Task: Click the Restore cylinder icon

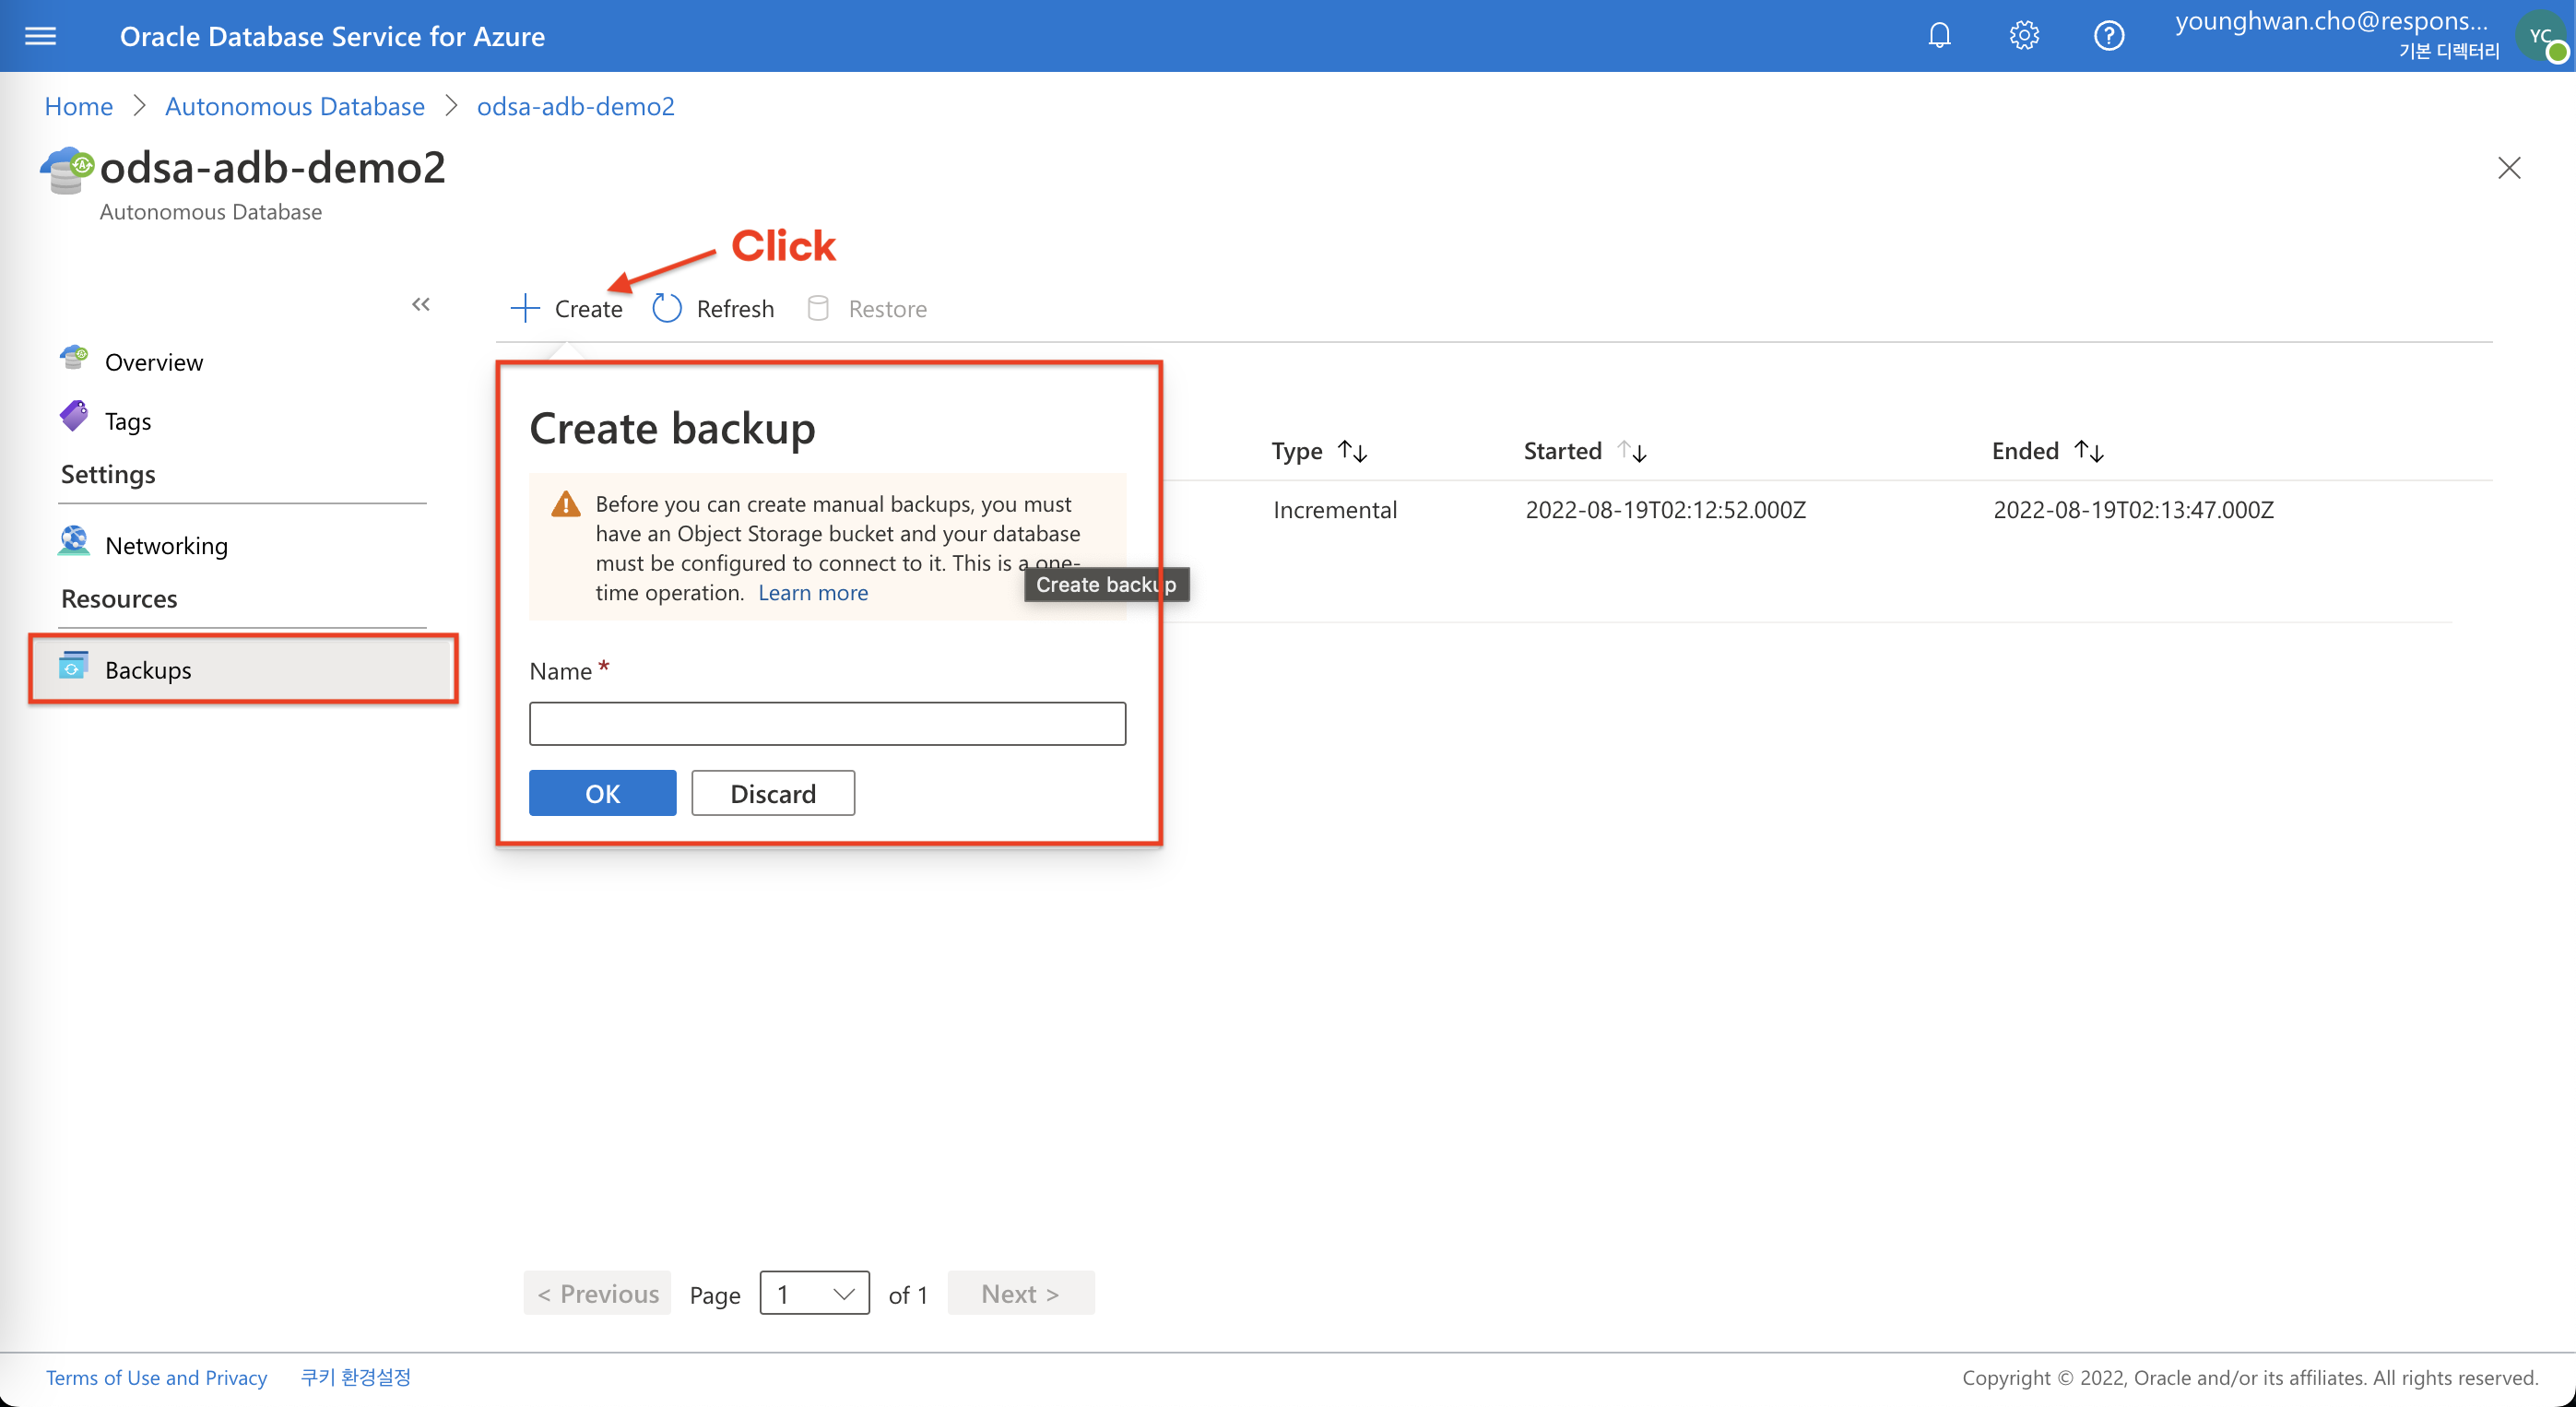Action: coord(818,308)
